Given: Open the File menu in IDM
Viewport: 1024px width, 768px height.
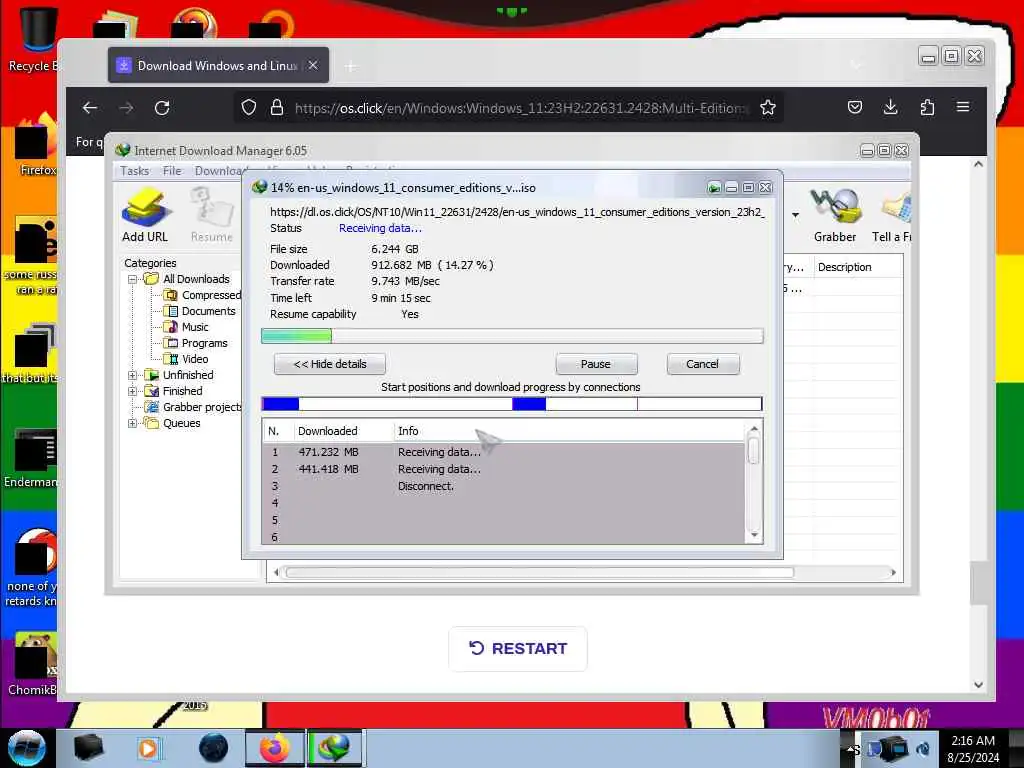Looking at the screenshot, I should [x=172, y=170].
